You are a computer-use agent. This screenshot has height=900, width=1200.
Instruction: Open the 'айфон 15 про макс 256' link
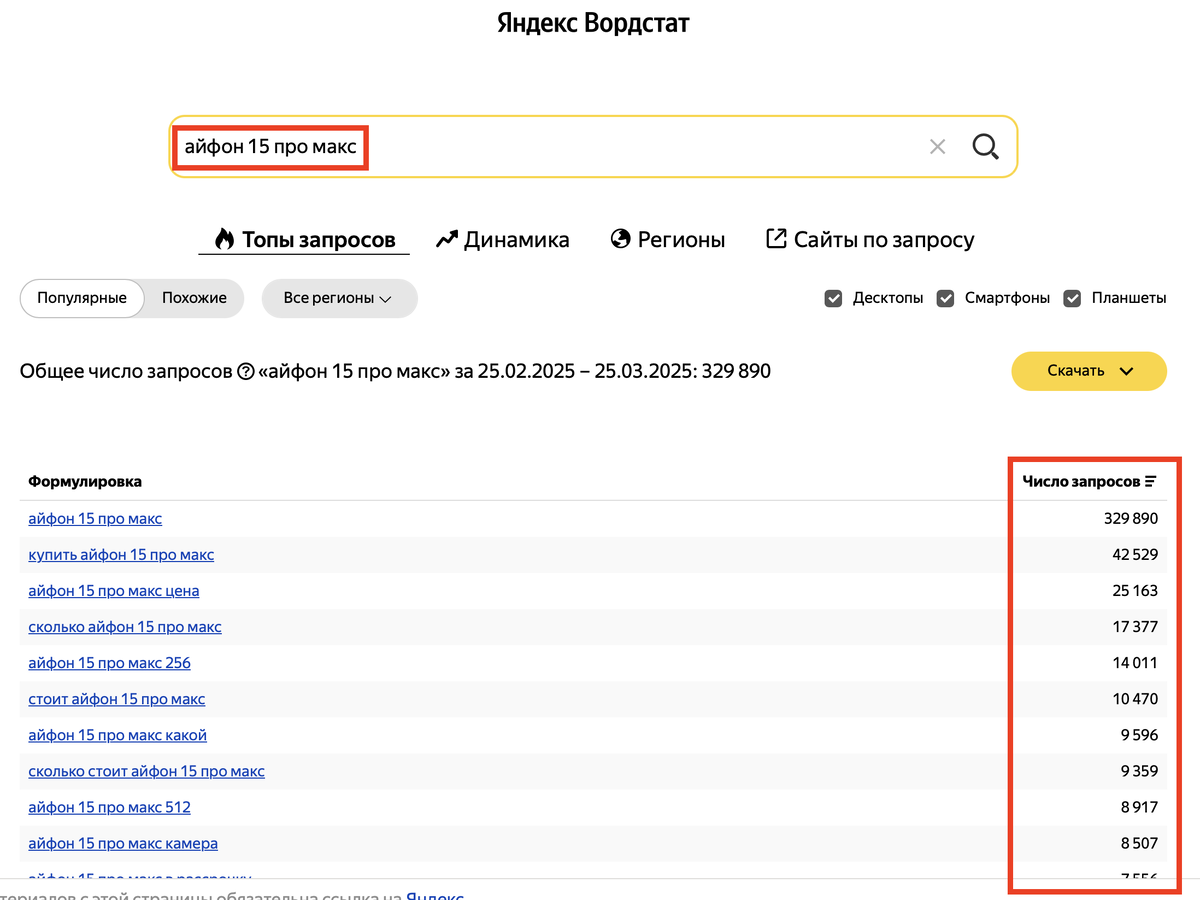110,663
